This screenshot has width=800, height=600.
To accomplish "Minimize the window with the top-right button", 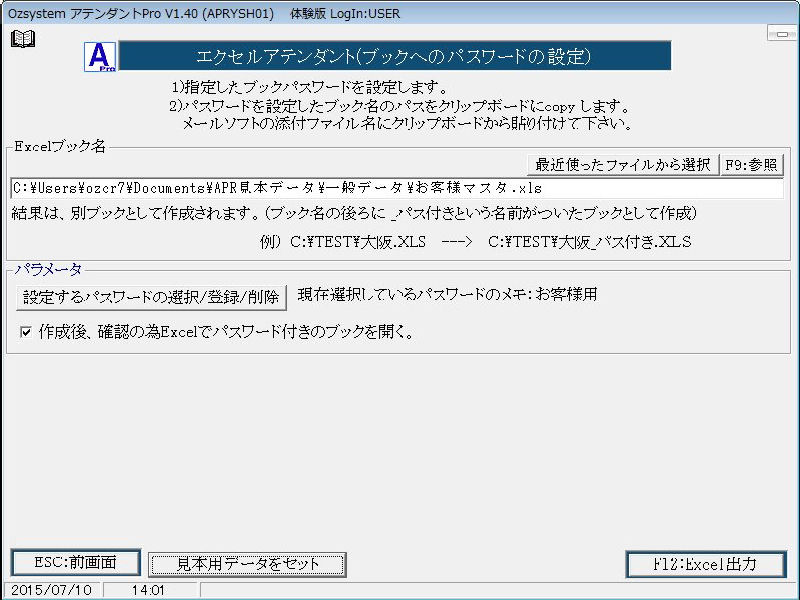I will [x=782, y=34].
